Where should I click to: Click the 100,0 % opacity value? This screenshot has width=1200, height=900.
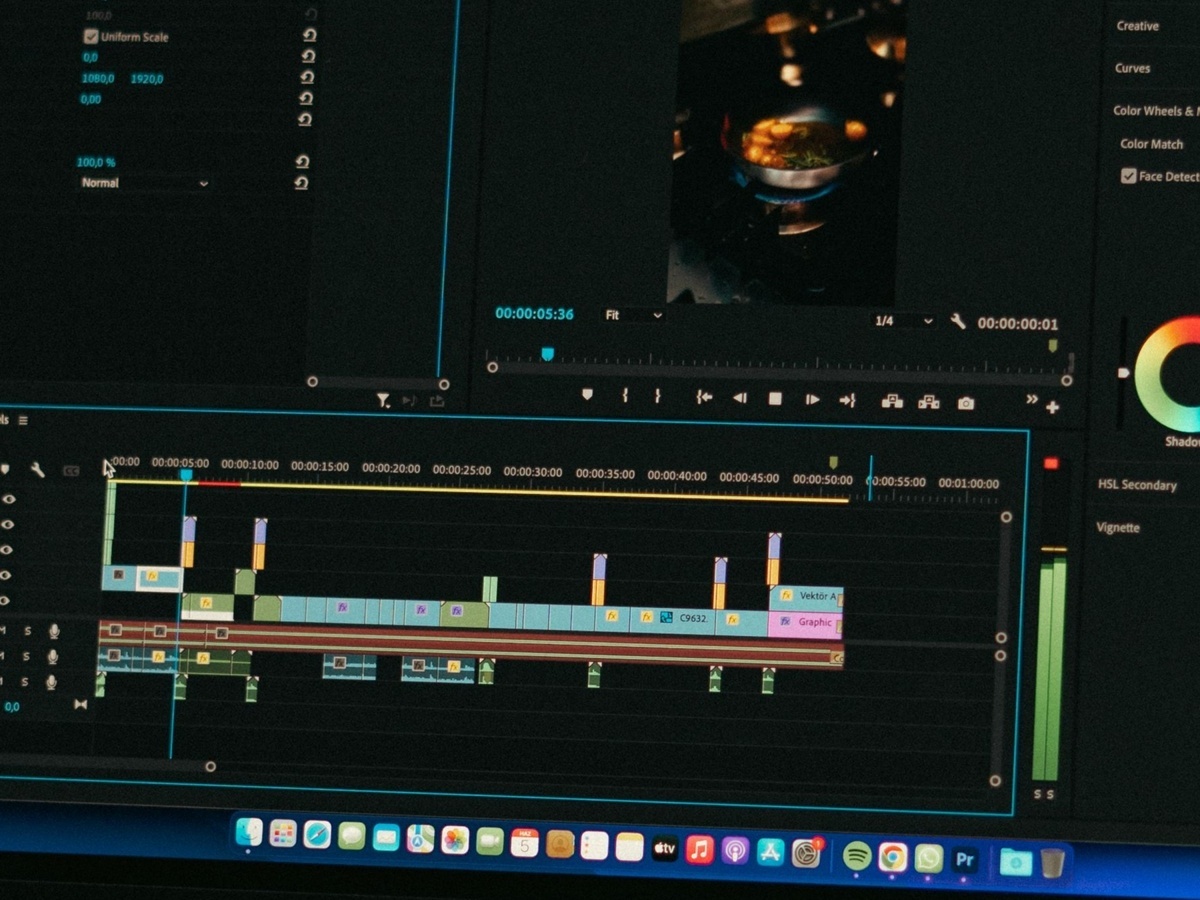click(x=96, y=162)
